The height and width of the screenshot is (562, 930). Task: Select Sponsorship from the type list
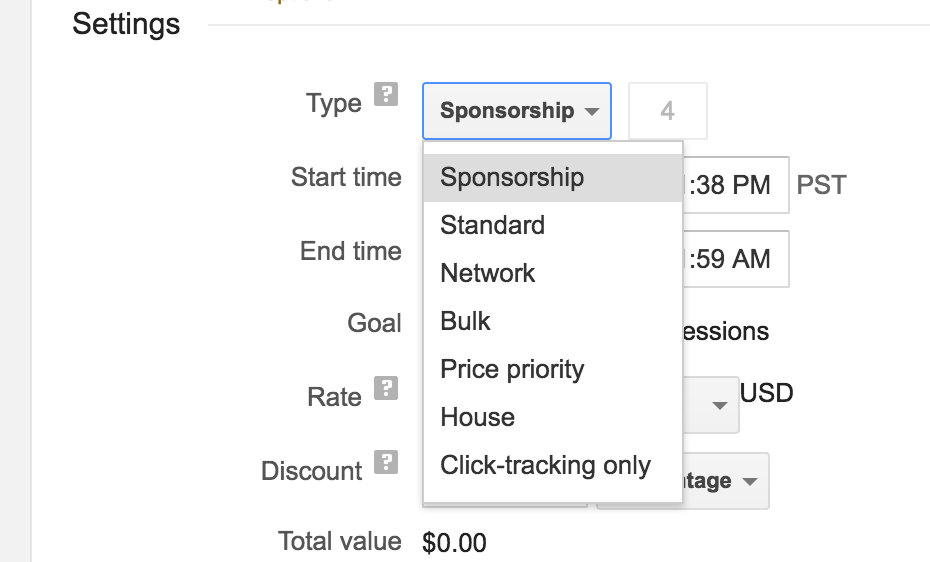point(512,178)
